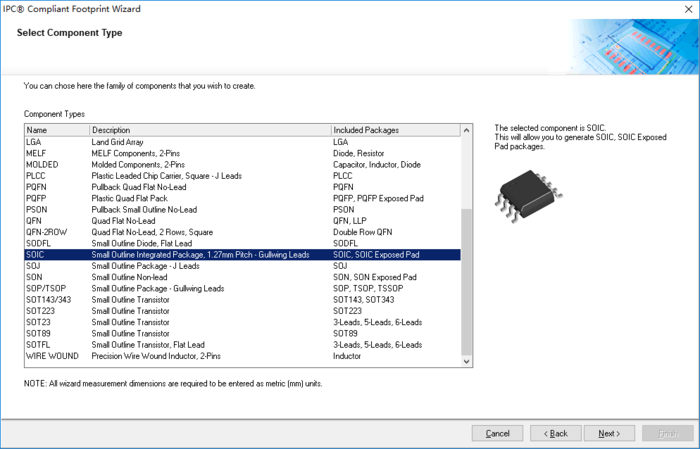Click the scroll down arrow in component list
The width and height of the screenshot is (700, 449).
tap(467, 362)
